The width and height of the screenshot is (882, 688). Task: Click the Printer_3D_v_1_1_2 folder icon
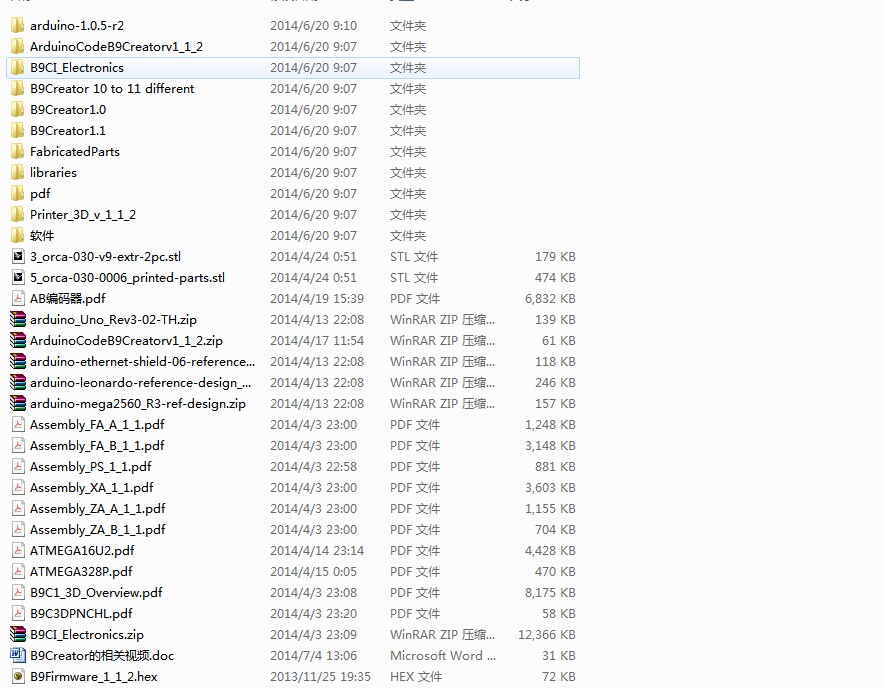(17, 214)
